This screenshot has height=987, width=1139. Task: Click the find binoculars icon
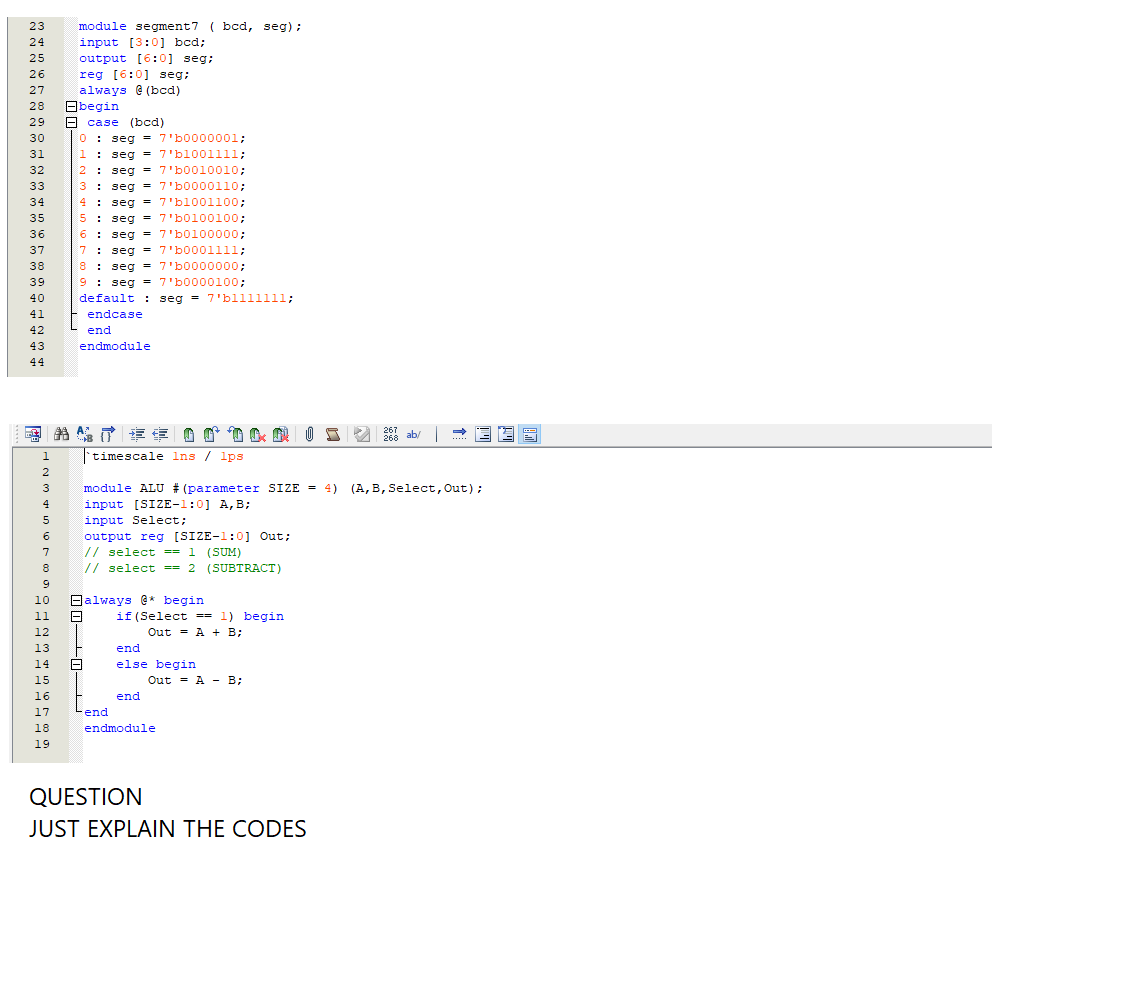coord(62,434)
